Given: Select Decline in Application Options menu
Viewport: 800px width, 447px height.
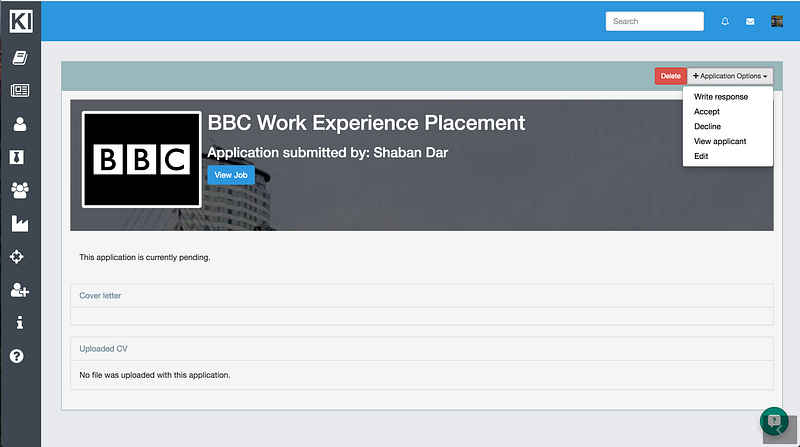Looking at the screenshot, I should (707, 127).
